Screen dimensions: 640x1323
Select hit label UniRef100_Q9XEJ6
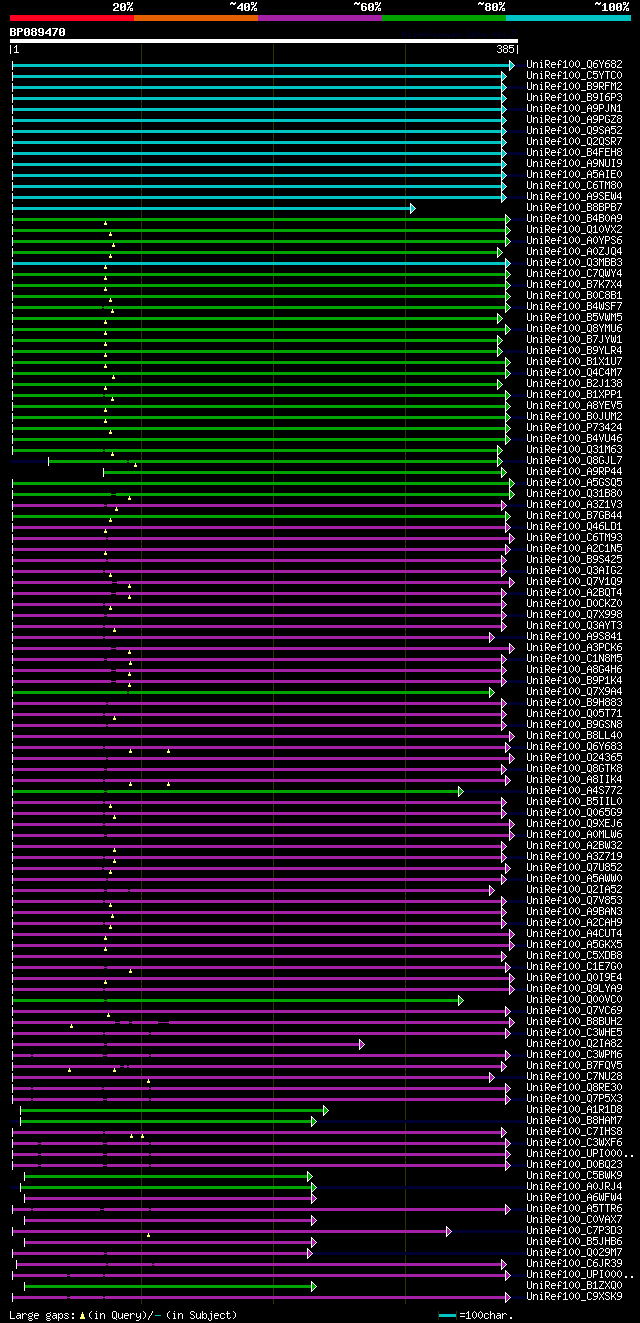[575, 824]
